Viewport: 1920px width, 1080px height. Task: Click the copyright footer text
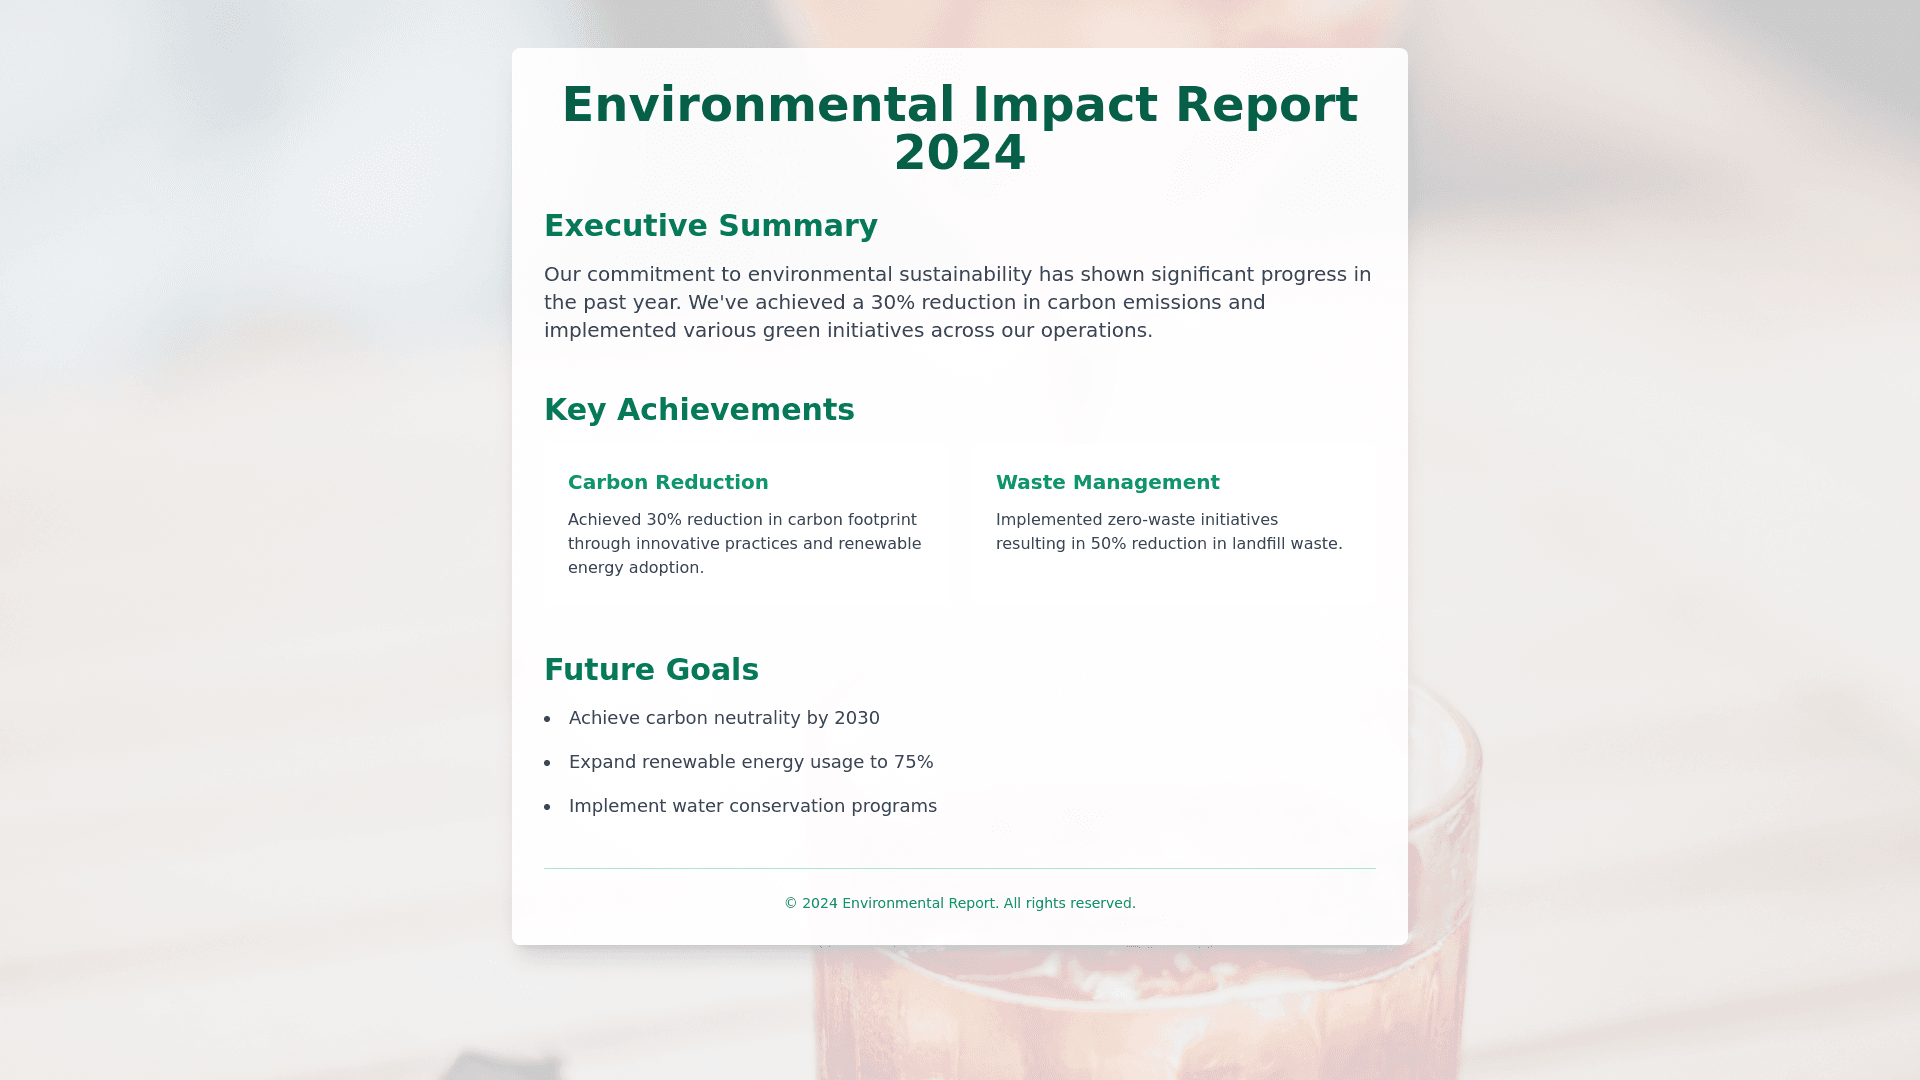point(959,904)
